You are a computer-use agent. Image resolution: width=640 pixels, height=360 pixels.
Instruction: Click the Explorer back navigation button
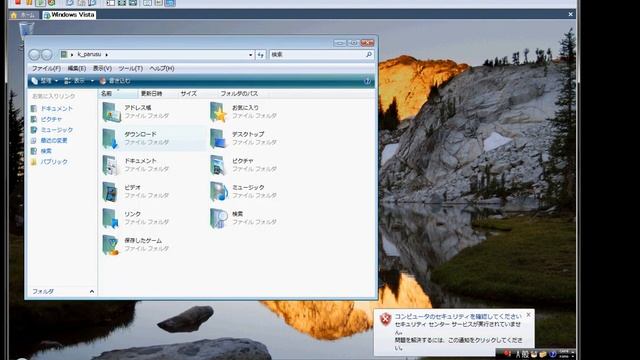click(x=34, y=54)
